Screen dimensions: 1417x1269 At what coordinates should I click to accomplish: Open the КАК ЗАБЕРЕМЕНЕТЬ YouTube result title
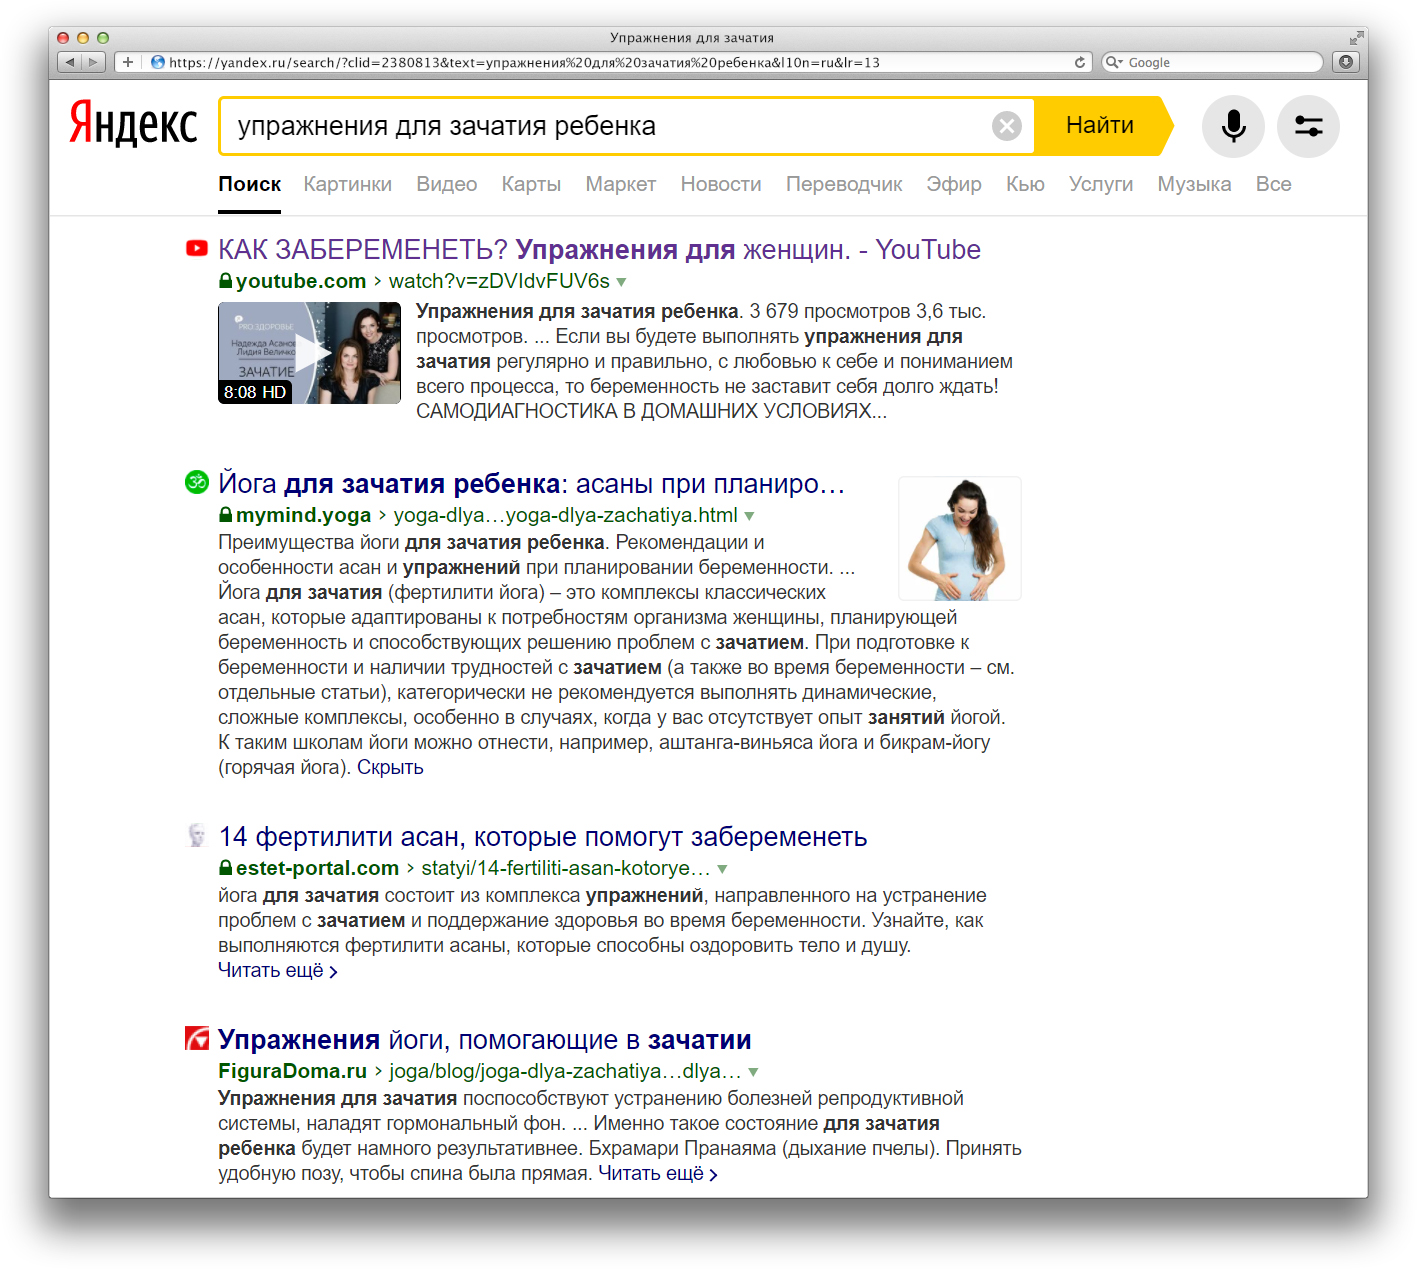click(599, 249)
